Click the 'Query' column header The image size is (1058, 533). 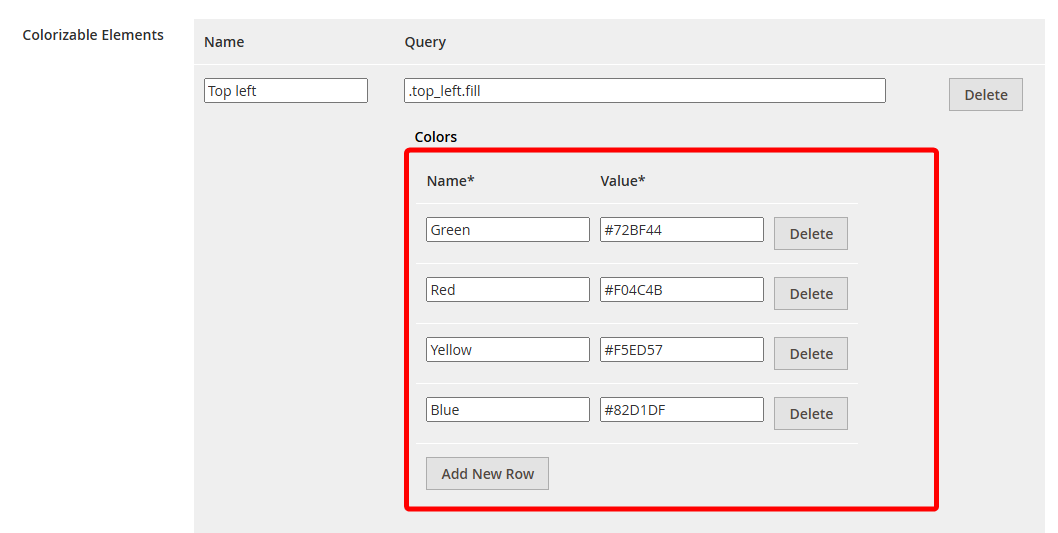(x=425, y=42)
